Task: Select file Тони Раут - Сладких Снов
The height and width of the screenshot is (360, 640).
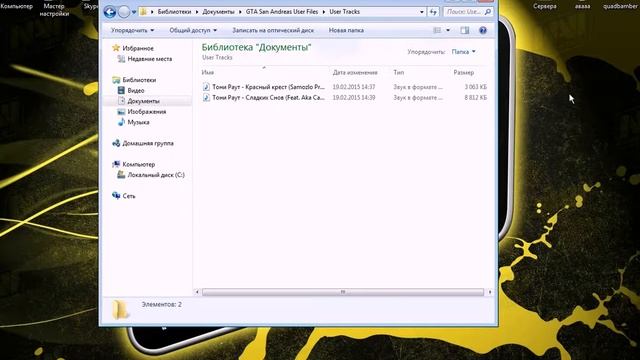Action: [269, 98]
